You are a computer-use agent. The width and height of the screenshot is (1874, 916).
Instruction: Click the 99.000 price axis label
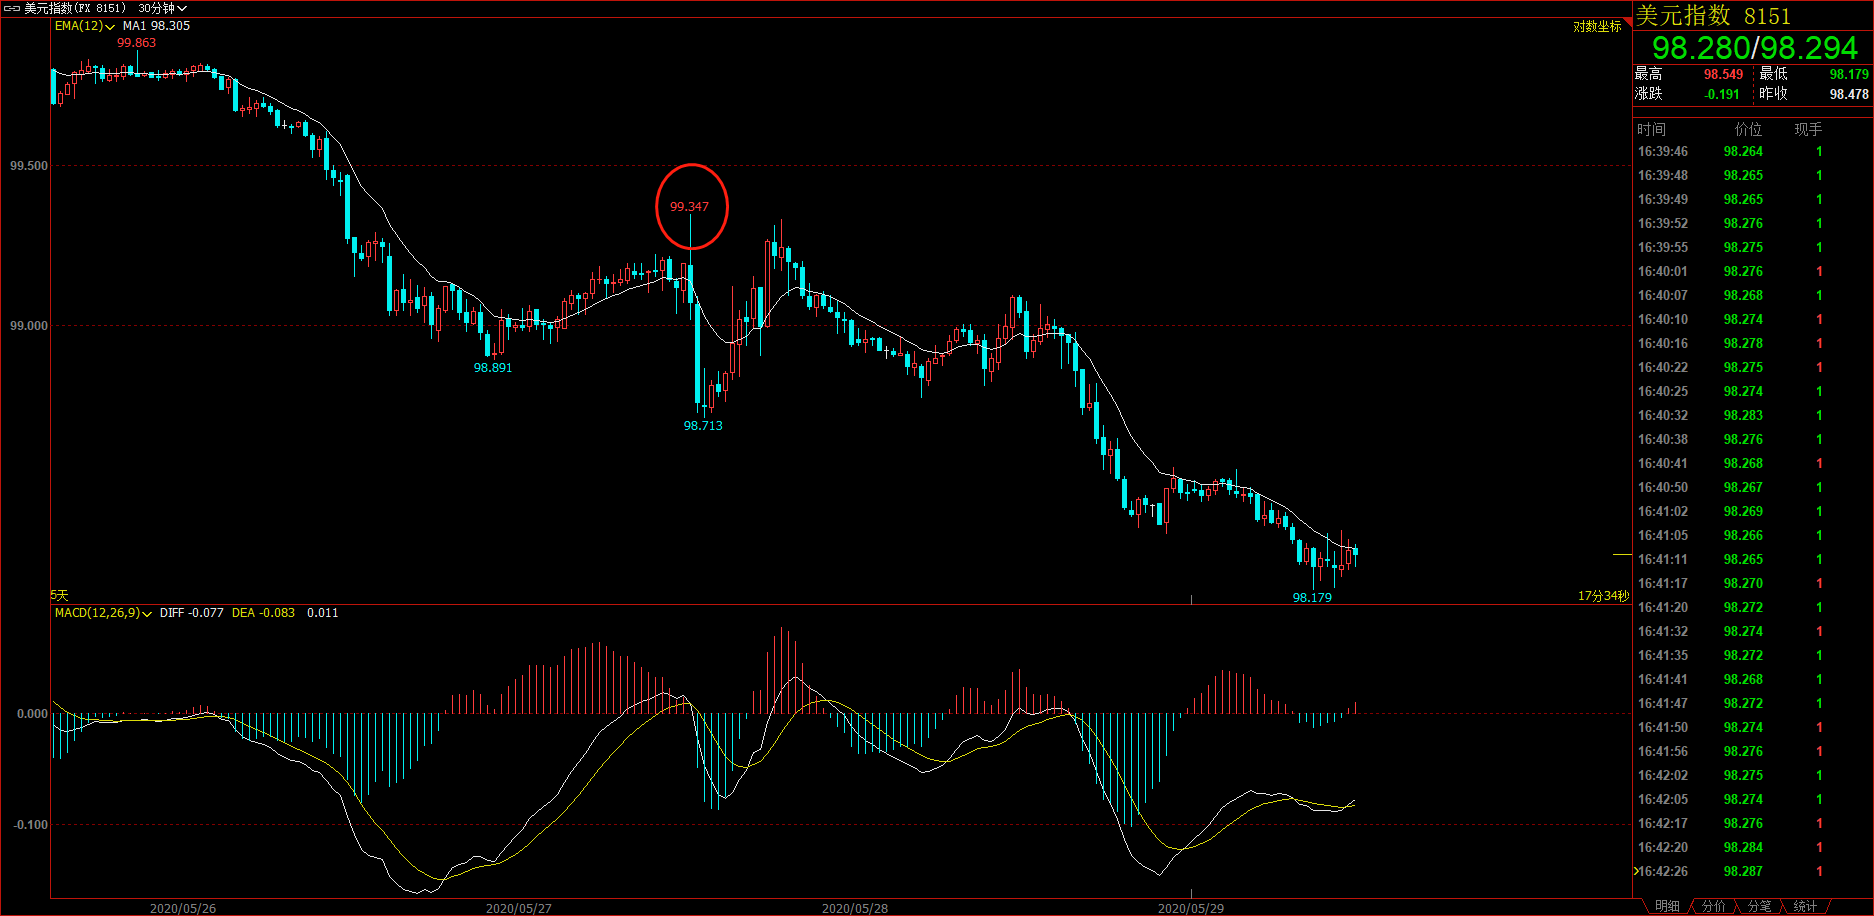(29, 326)
